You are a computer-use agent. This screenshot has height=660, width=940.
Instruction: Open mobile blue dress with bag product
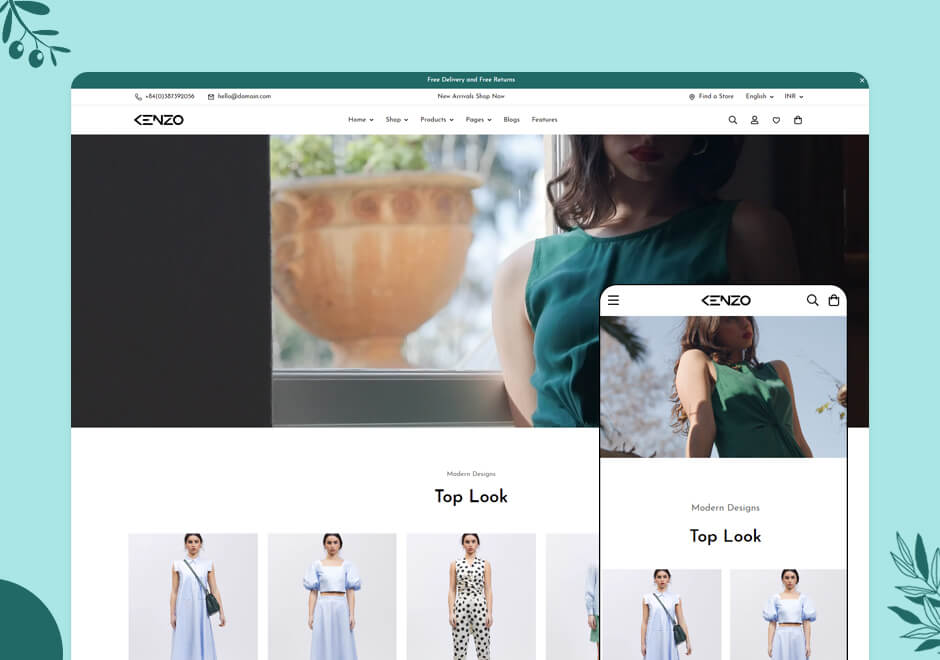coord(661,614)
